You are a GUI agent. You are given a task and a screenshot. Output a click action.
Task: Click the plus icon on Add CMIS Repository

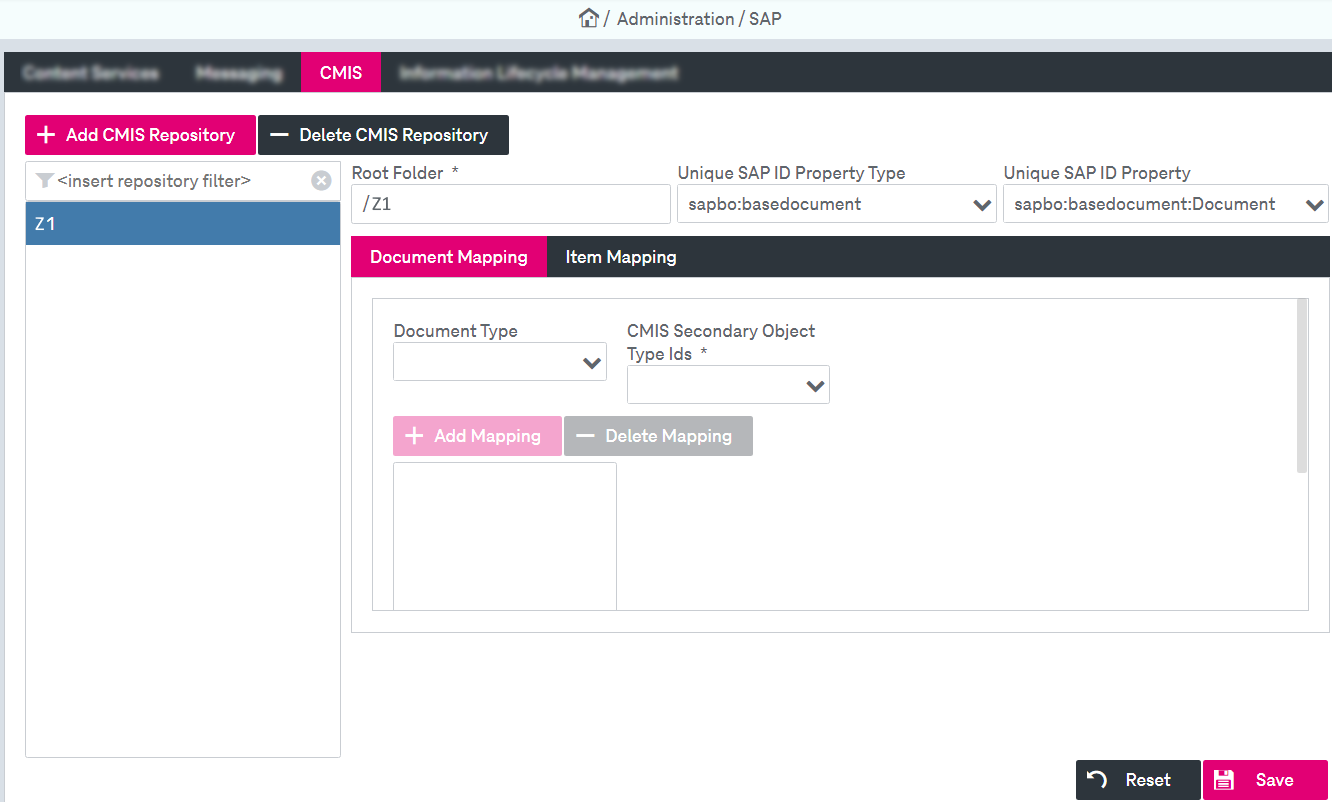(45, 134)
